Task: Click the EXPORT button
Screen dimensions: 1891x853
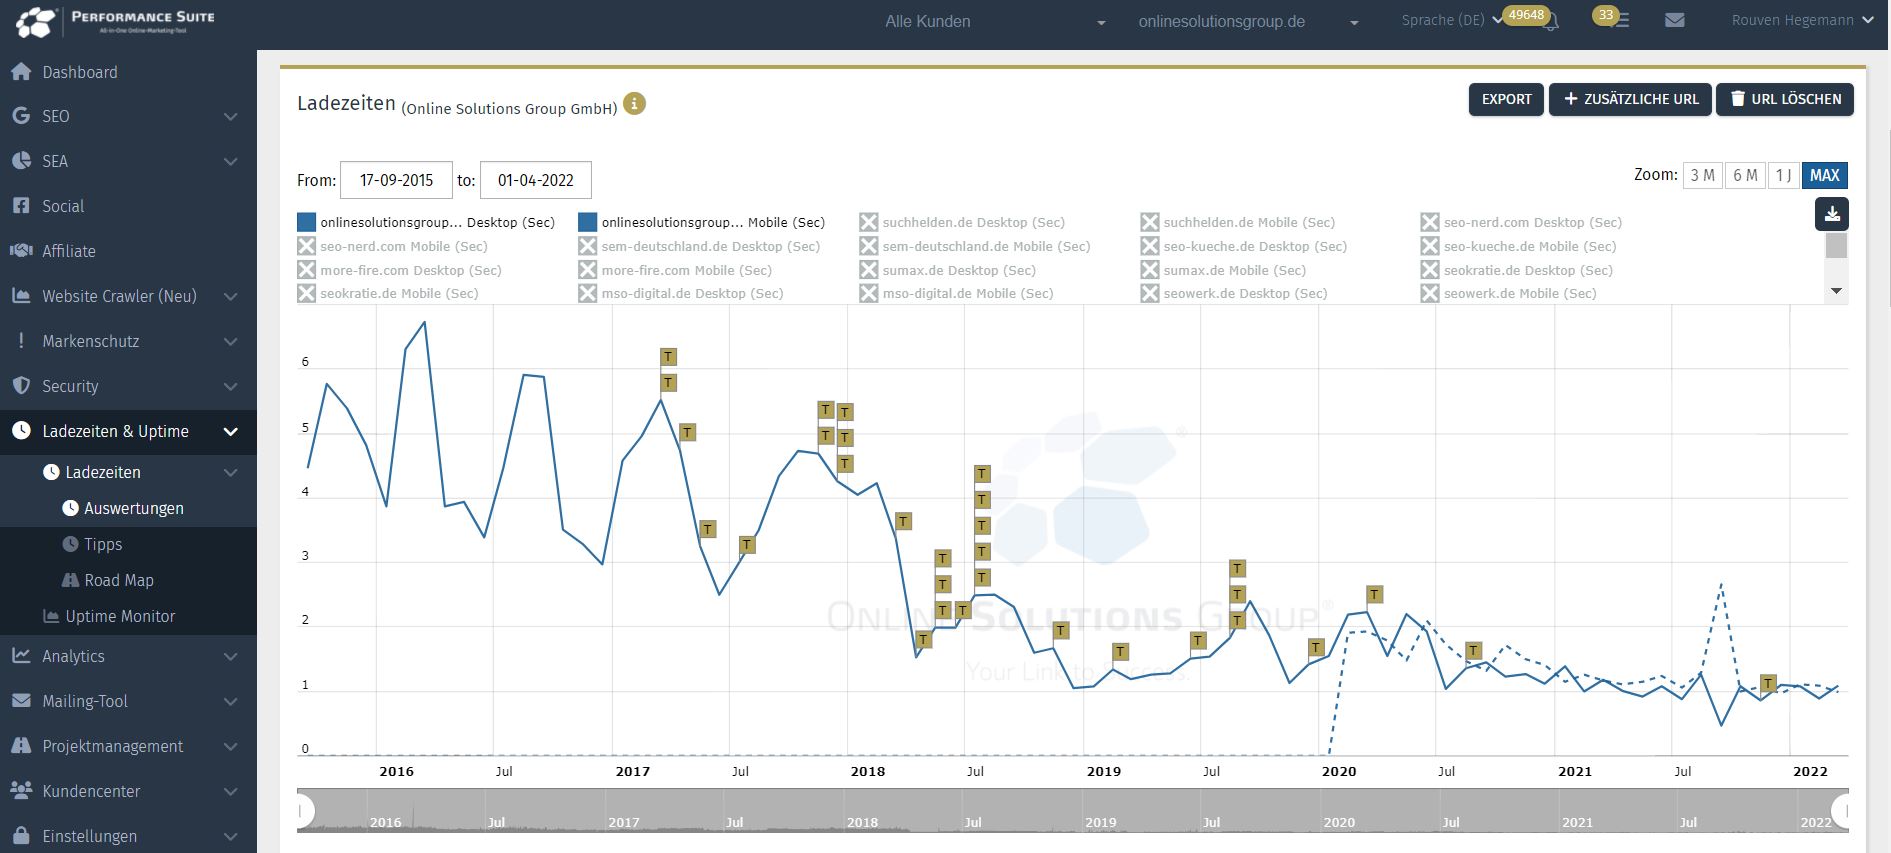Action: click(1506, 99)
